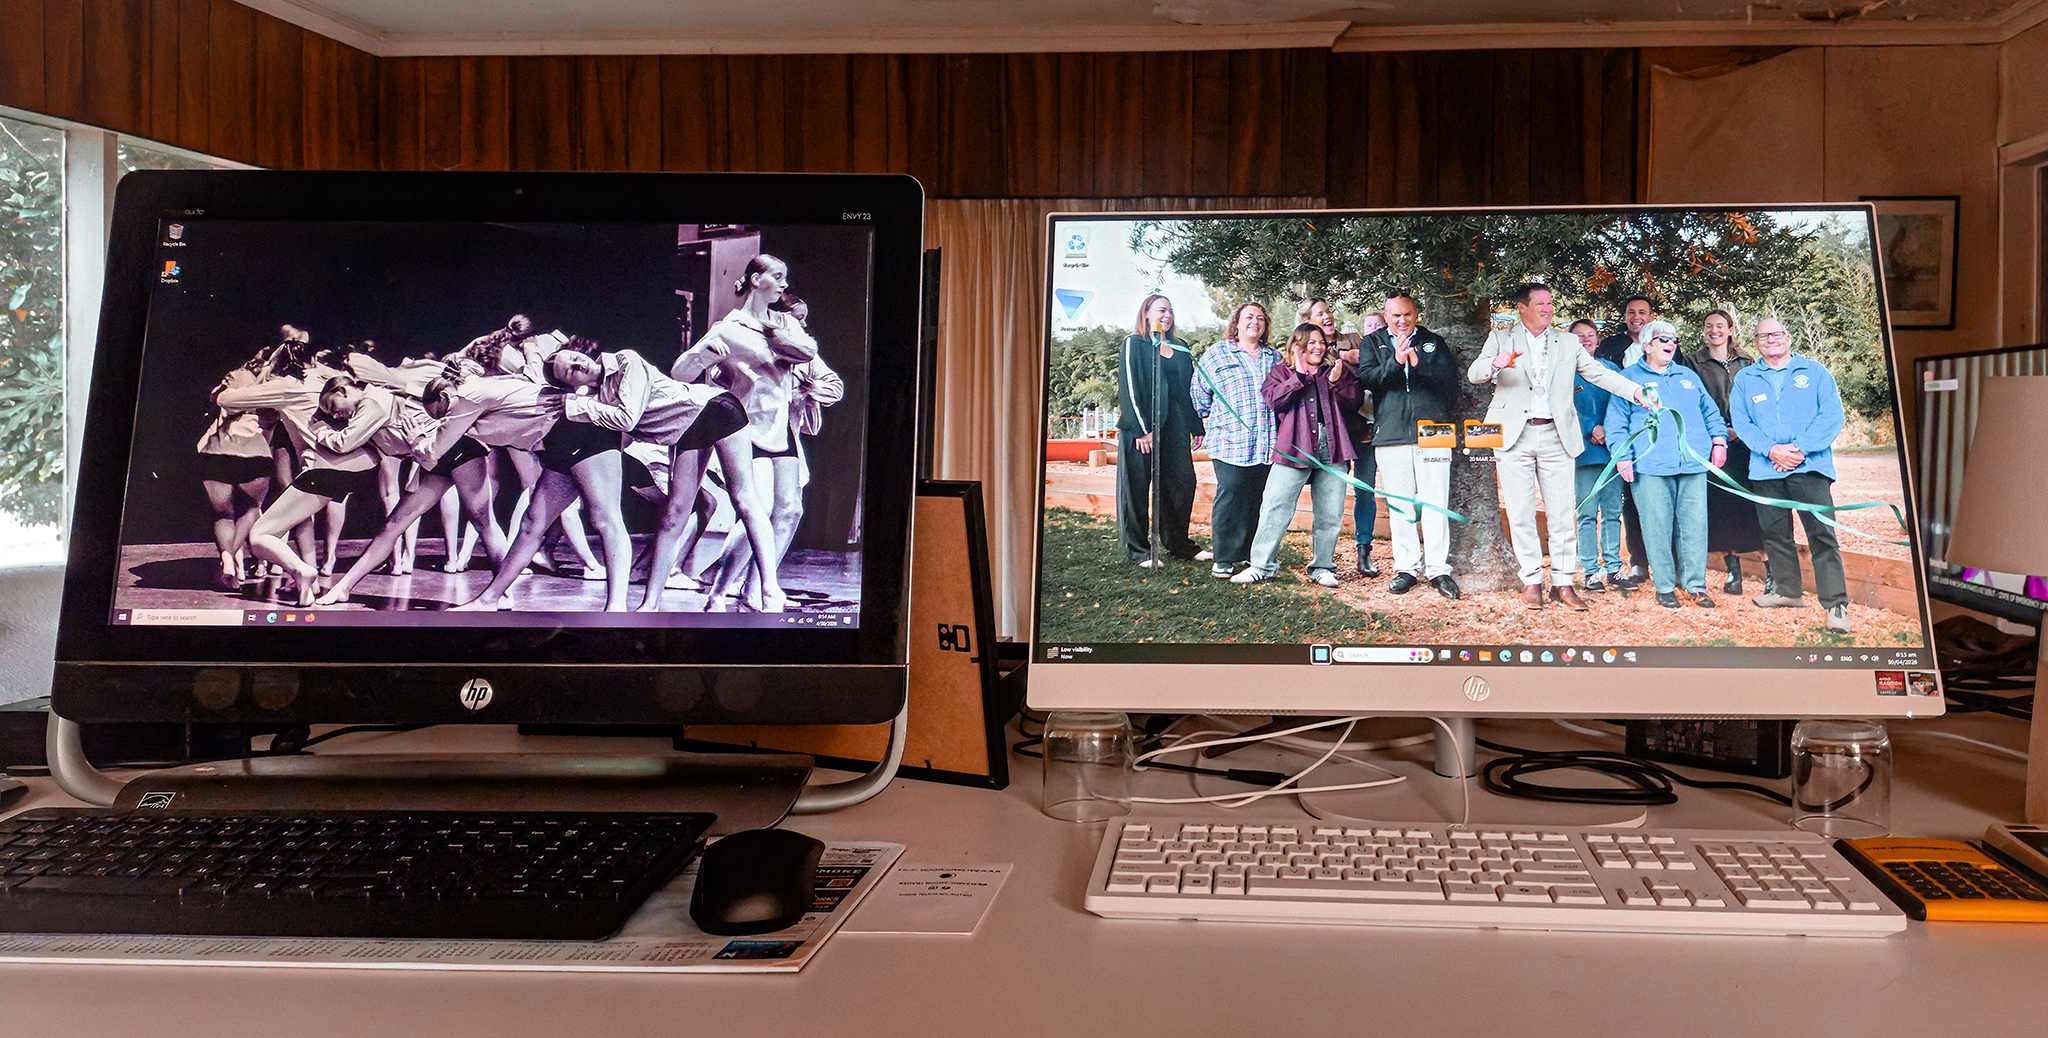Open File Explorer on the left monitor's taskbar
The height and width of the screenshot is (1038, 2048).
coord(290,618)
